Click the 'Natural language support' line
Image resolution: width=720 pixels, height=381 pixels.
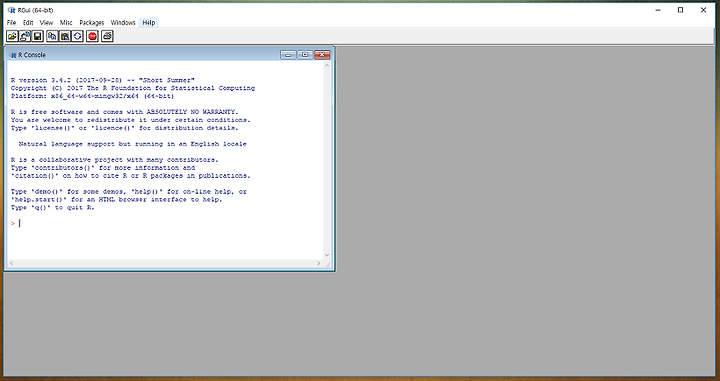pos(133,144)
